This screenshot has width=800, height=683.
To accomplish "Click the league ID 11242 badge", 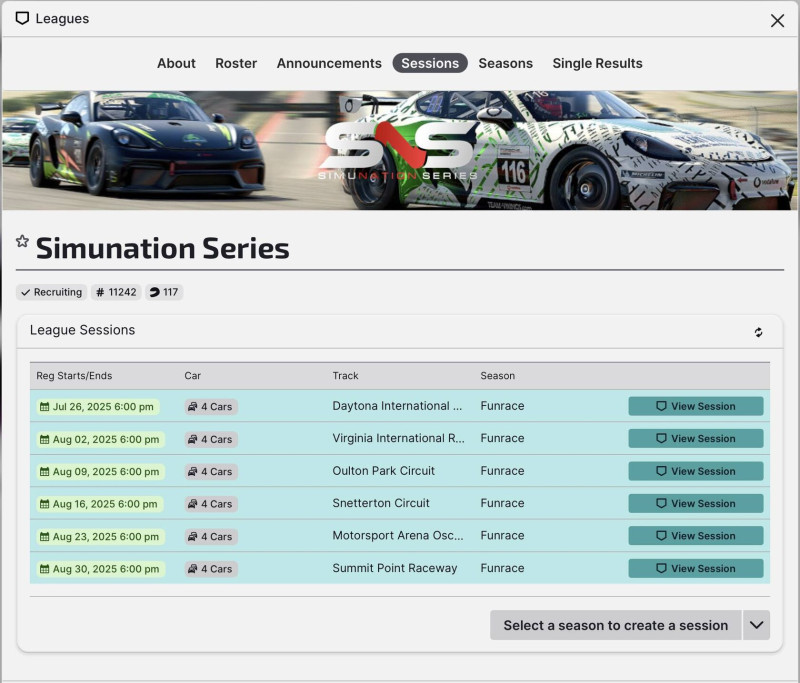I will coord(116,292).
